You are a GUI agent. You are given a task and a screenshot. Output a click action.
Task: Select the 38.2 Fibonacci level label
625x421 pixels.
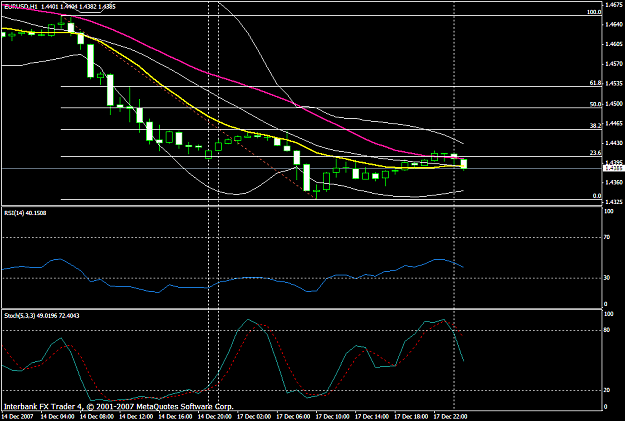[595, 126]
